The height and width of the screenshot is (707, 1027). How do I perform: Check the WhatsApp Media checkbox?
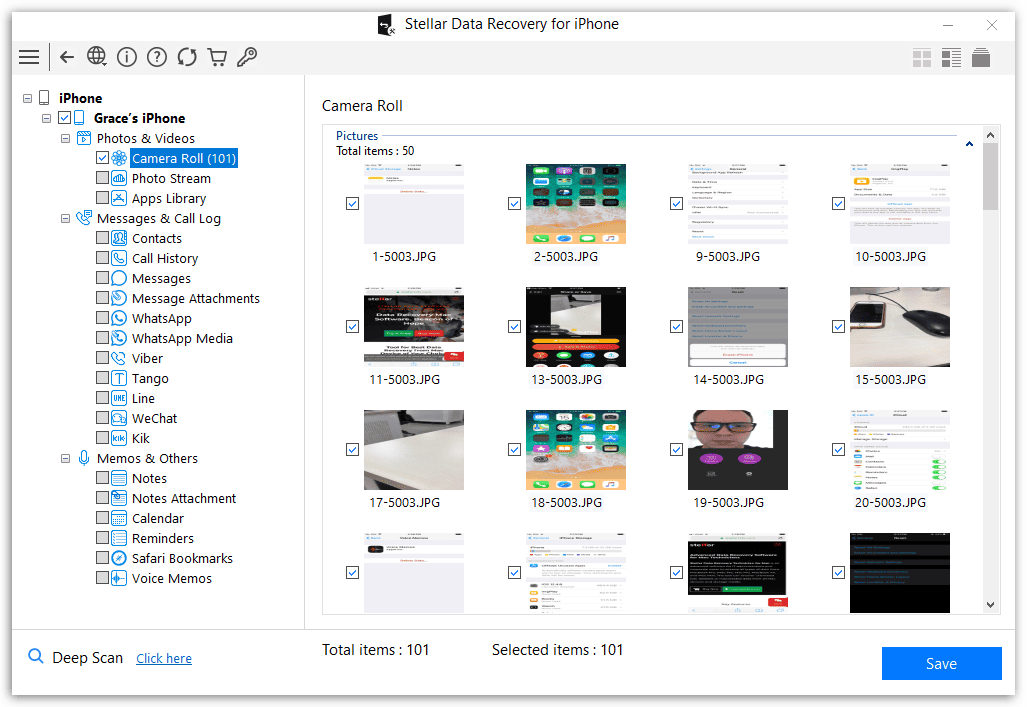tap(102, 337)
